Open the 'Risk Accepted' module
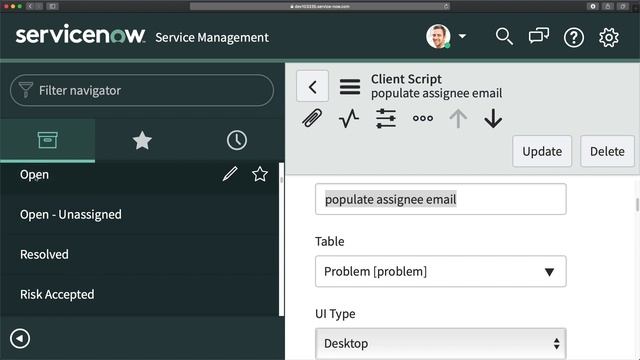The image size is (640, 360). pyautogui.click(x=57, y=294)
